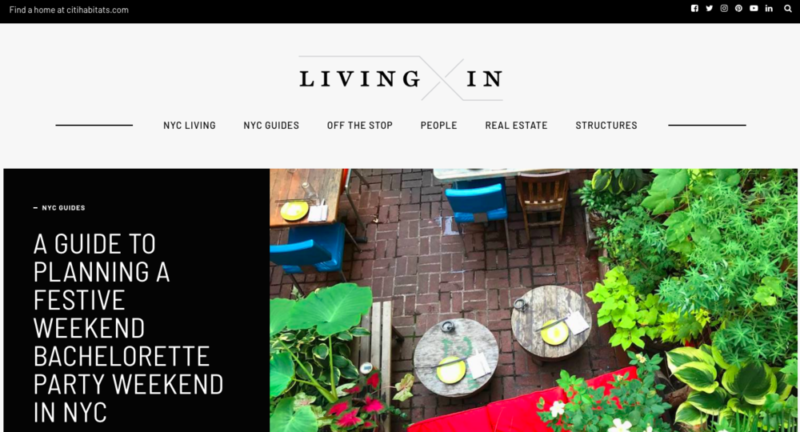
Task: Go to Off The Stop section
Action: [x=360, y=125]
